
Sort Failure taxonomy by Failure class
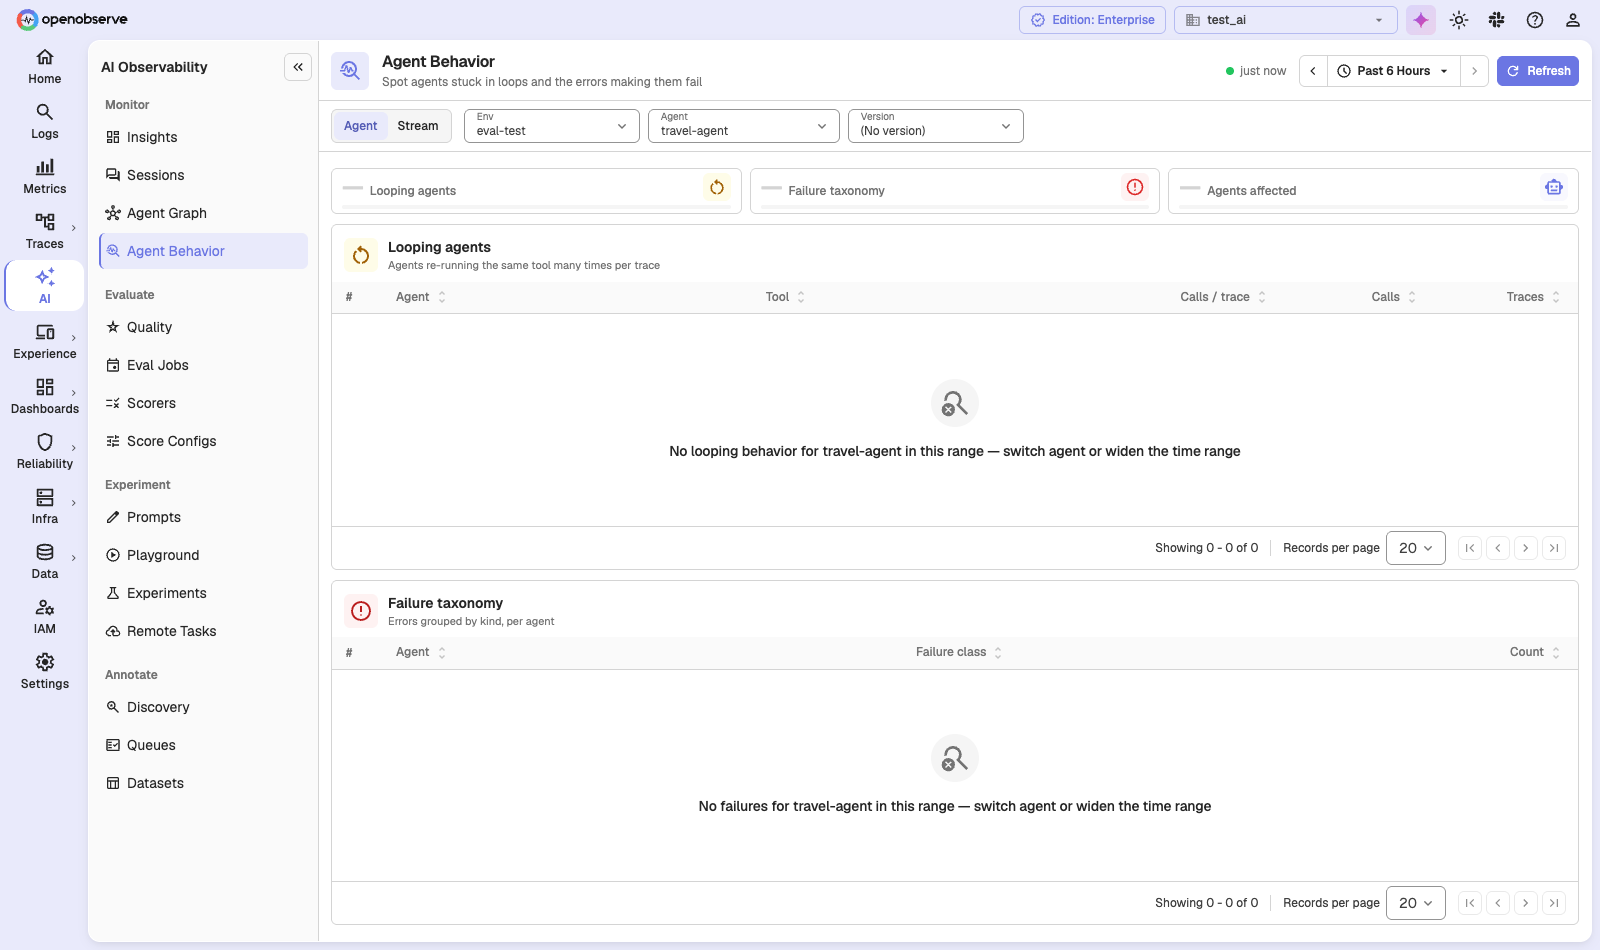pyautogui.click(x=959, y=652)
